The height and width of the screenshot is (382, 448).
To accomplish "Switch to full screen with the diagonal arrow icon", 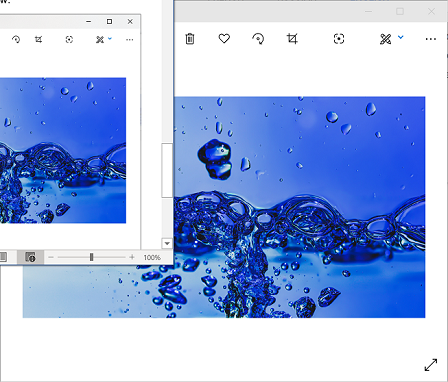I will tap(431, 365).
